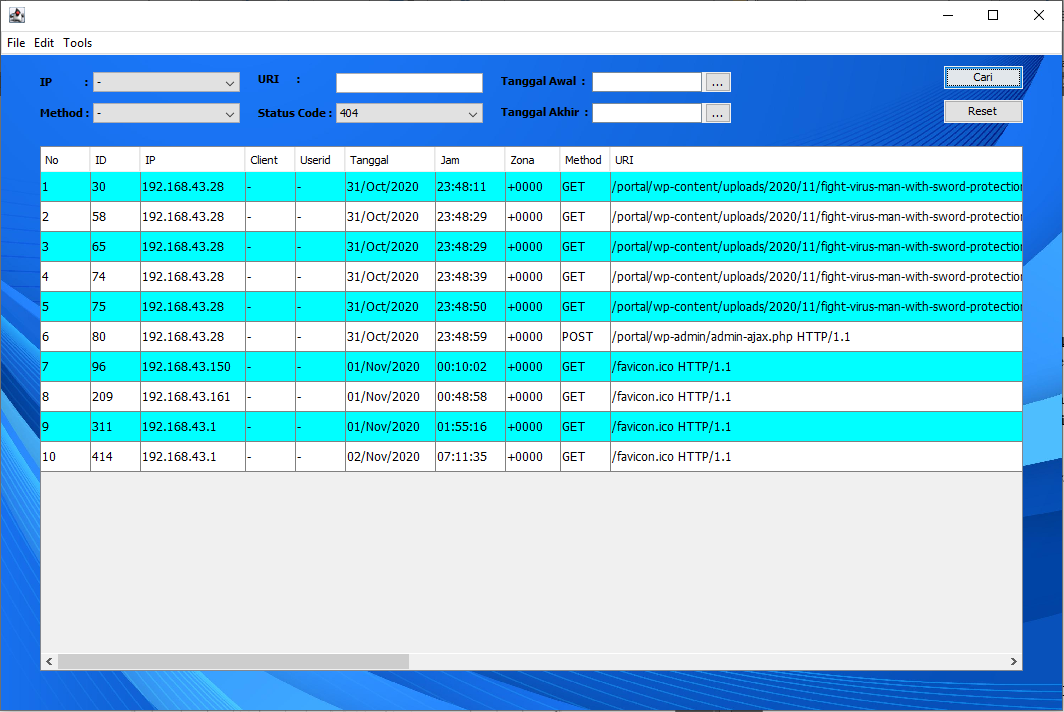The image size is (1064, 712).
Task: Click the Java application icon in title bar
Action: click(x=16, y=15)
